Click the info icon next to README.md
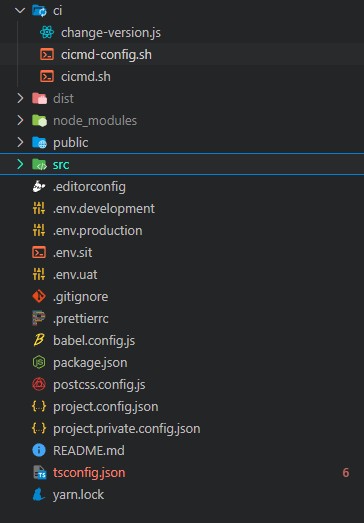364x523 pixels. click(x=39, y=450)
